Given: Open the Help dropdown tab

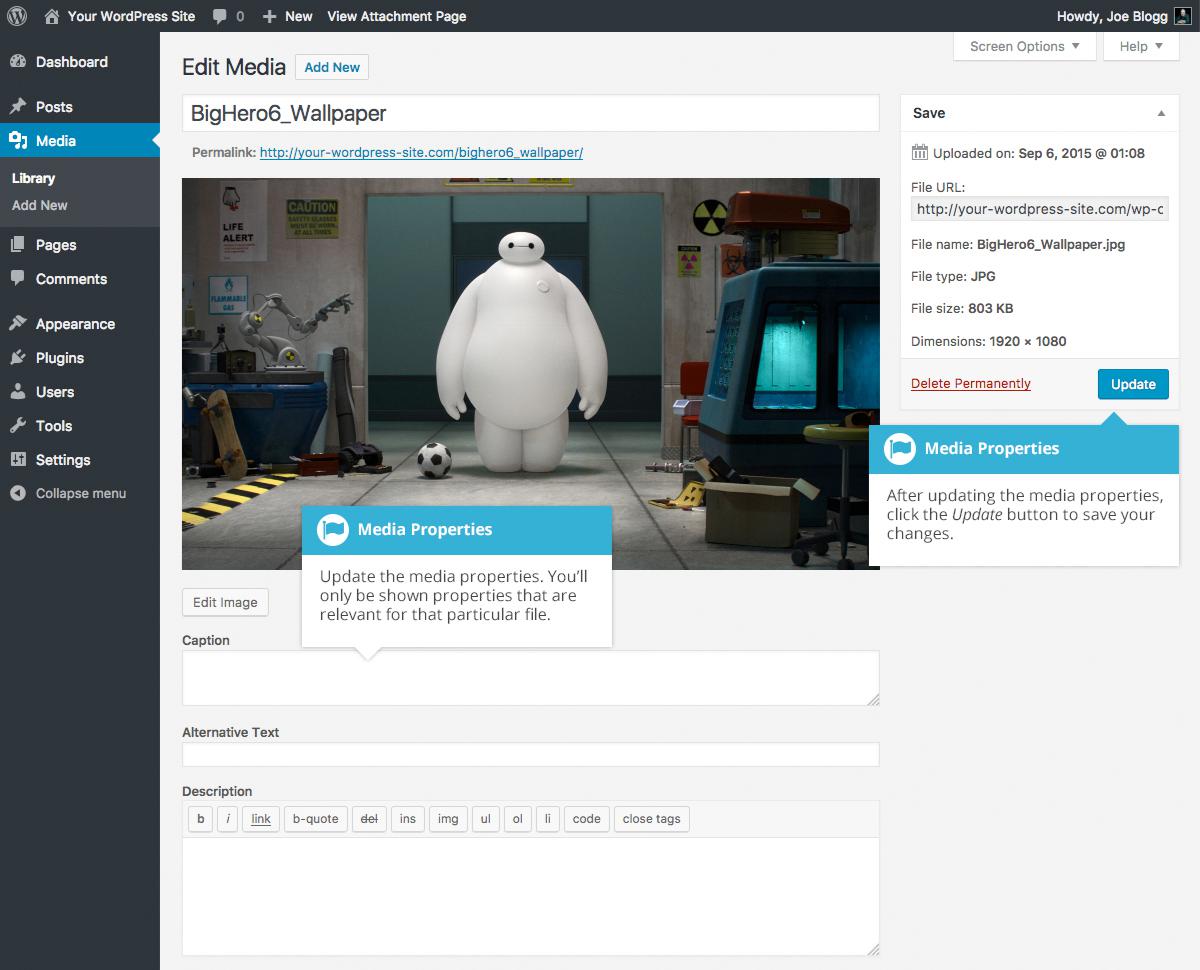Looking at the screenshot, I should 1141,46.
